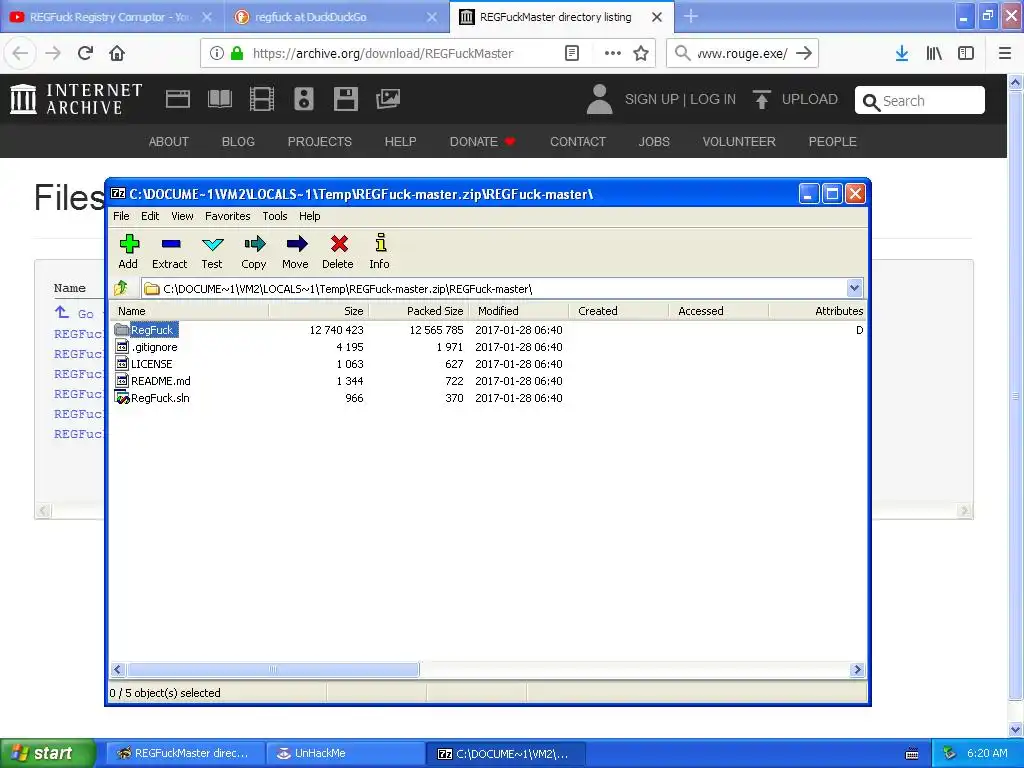This screenshot has height=768, width=1024.
Task: Sort by the Name column header
Action: tap(189, 311)
